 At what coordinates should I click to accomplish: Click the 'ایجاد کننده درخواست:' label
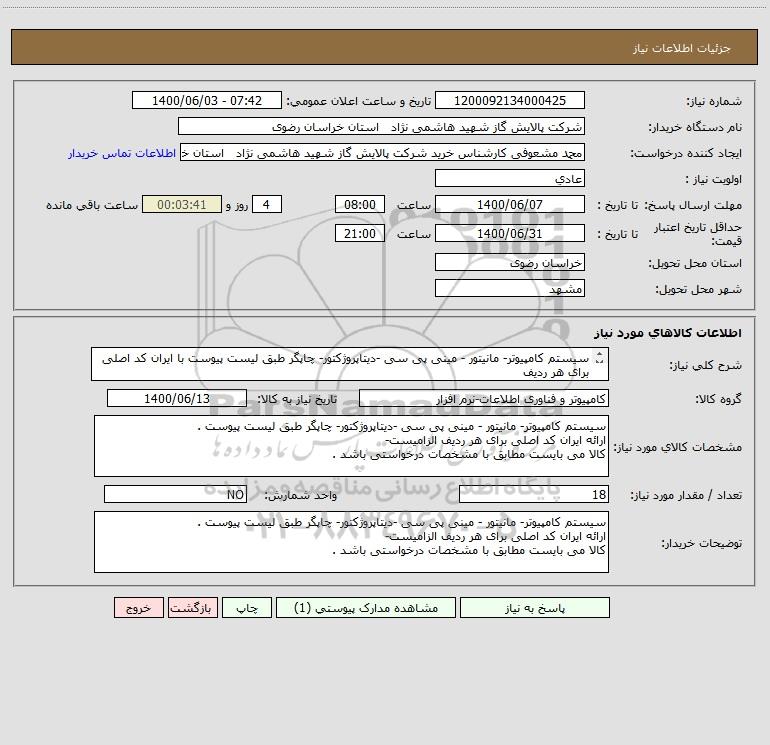686,153
